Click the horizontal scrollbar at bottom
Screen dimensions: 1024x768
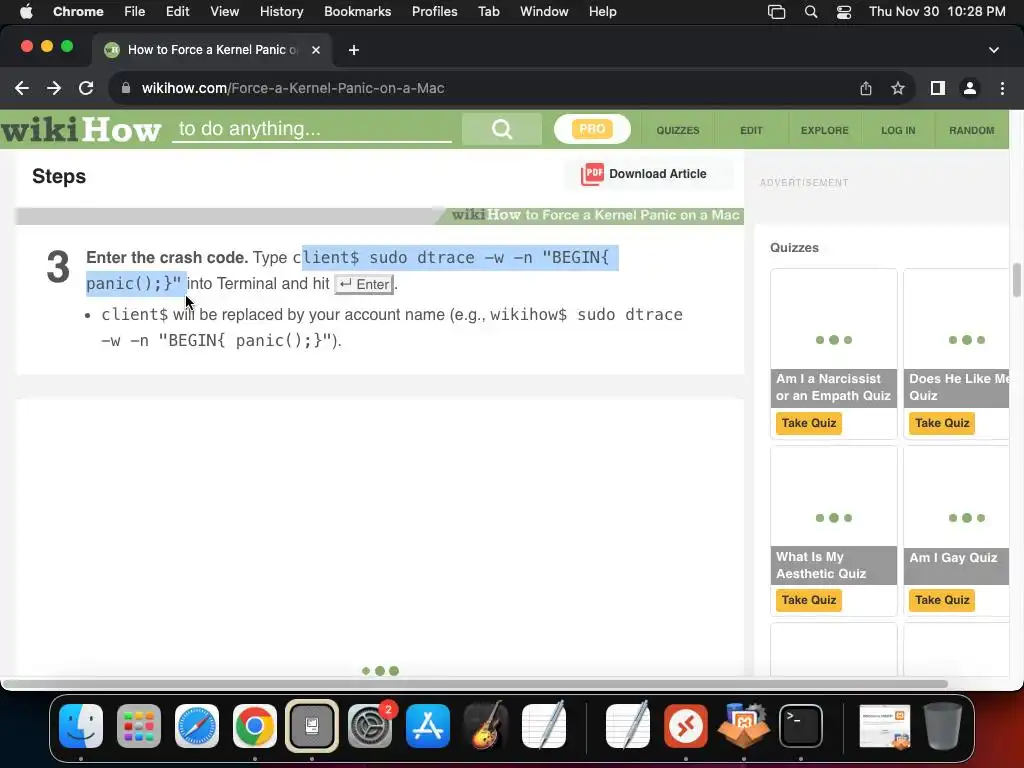tap(475, 684)
